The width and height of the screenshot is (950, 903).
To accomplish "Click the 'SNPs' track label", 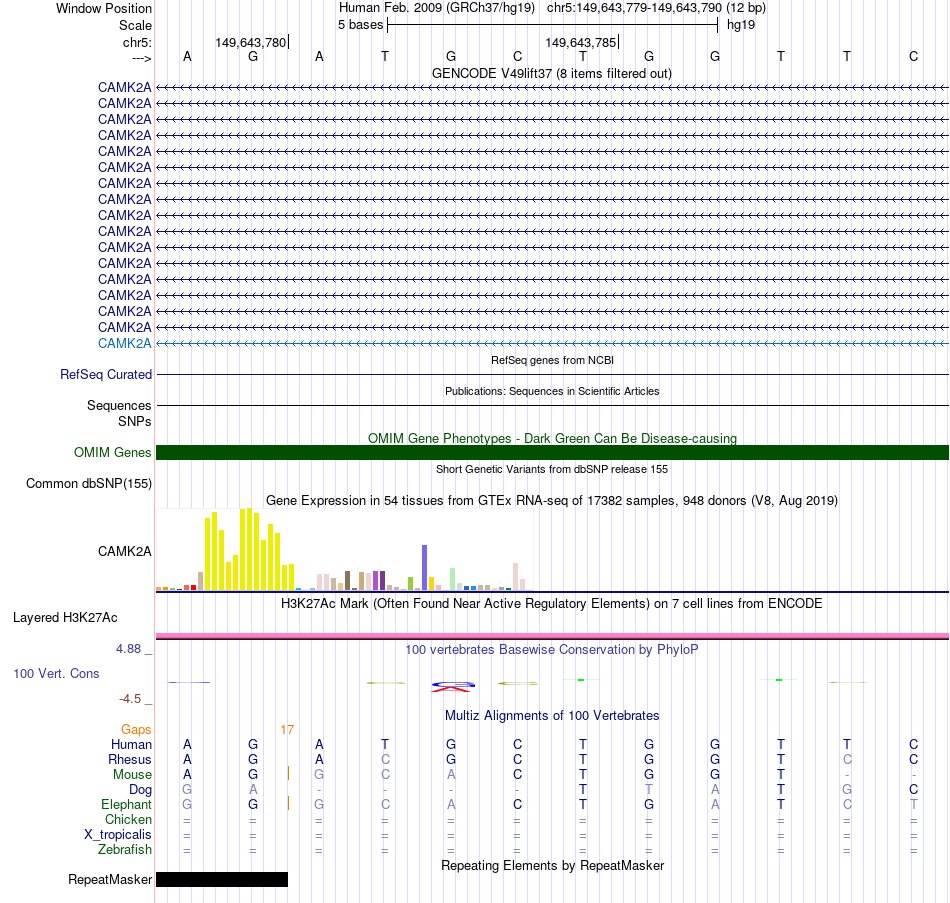I will click(x=135, y=421).
